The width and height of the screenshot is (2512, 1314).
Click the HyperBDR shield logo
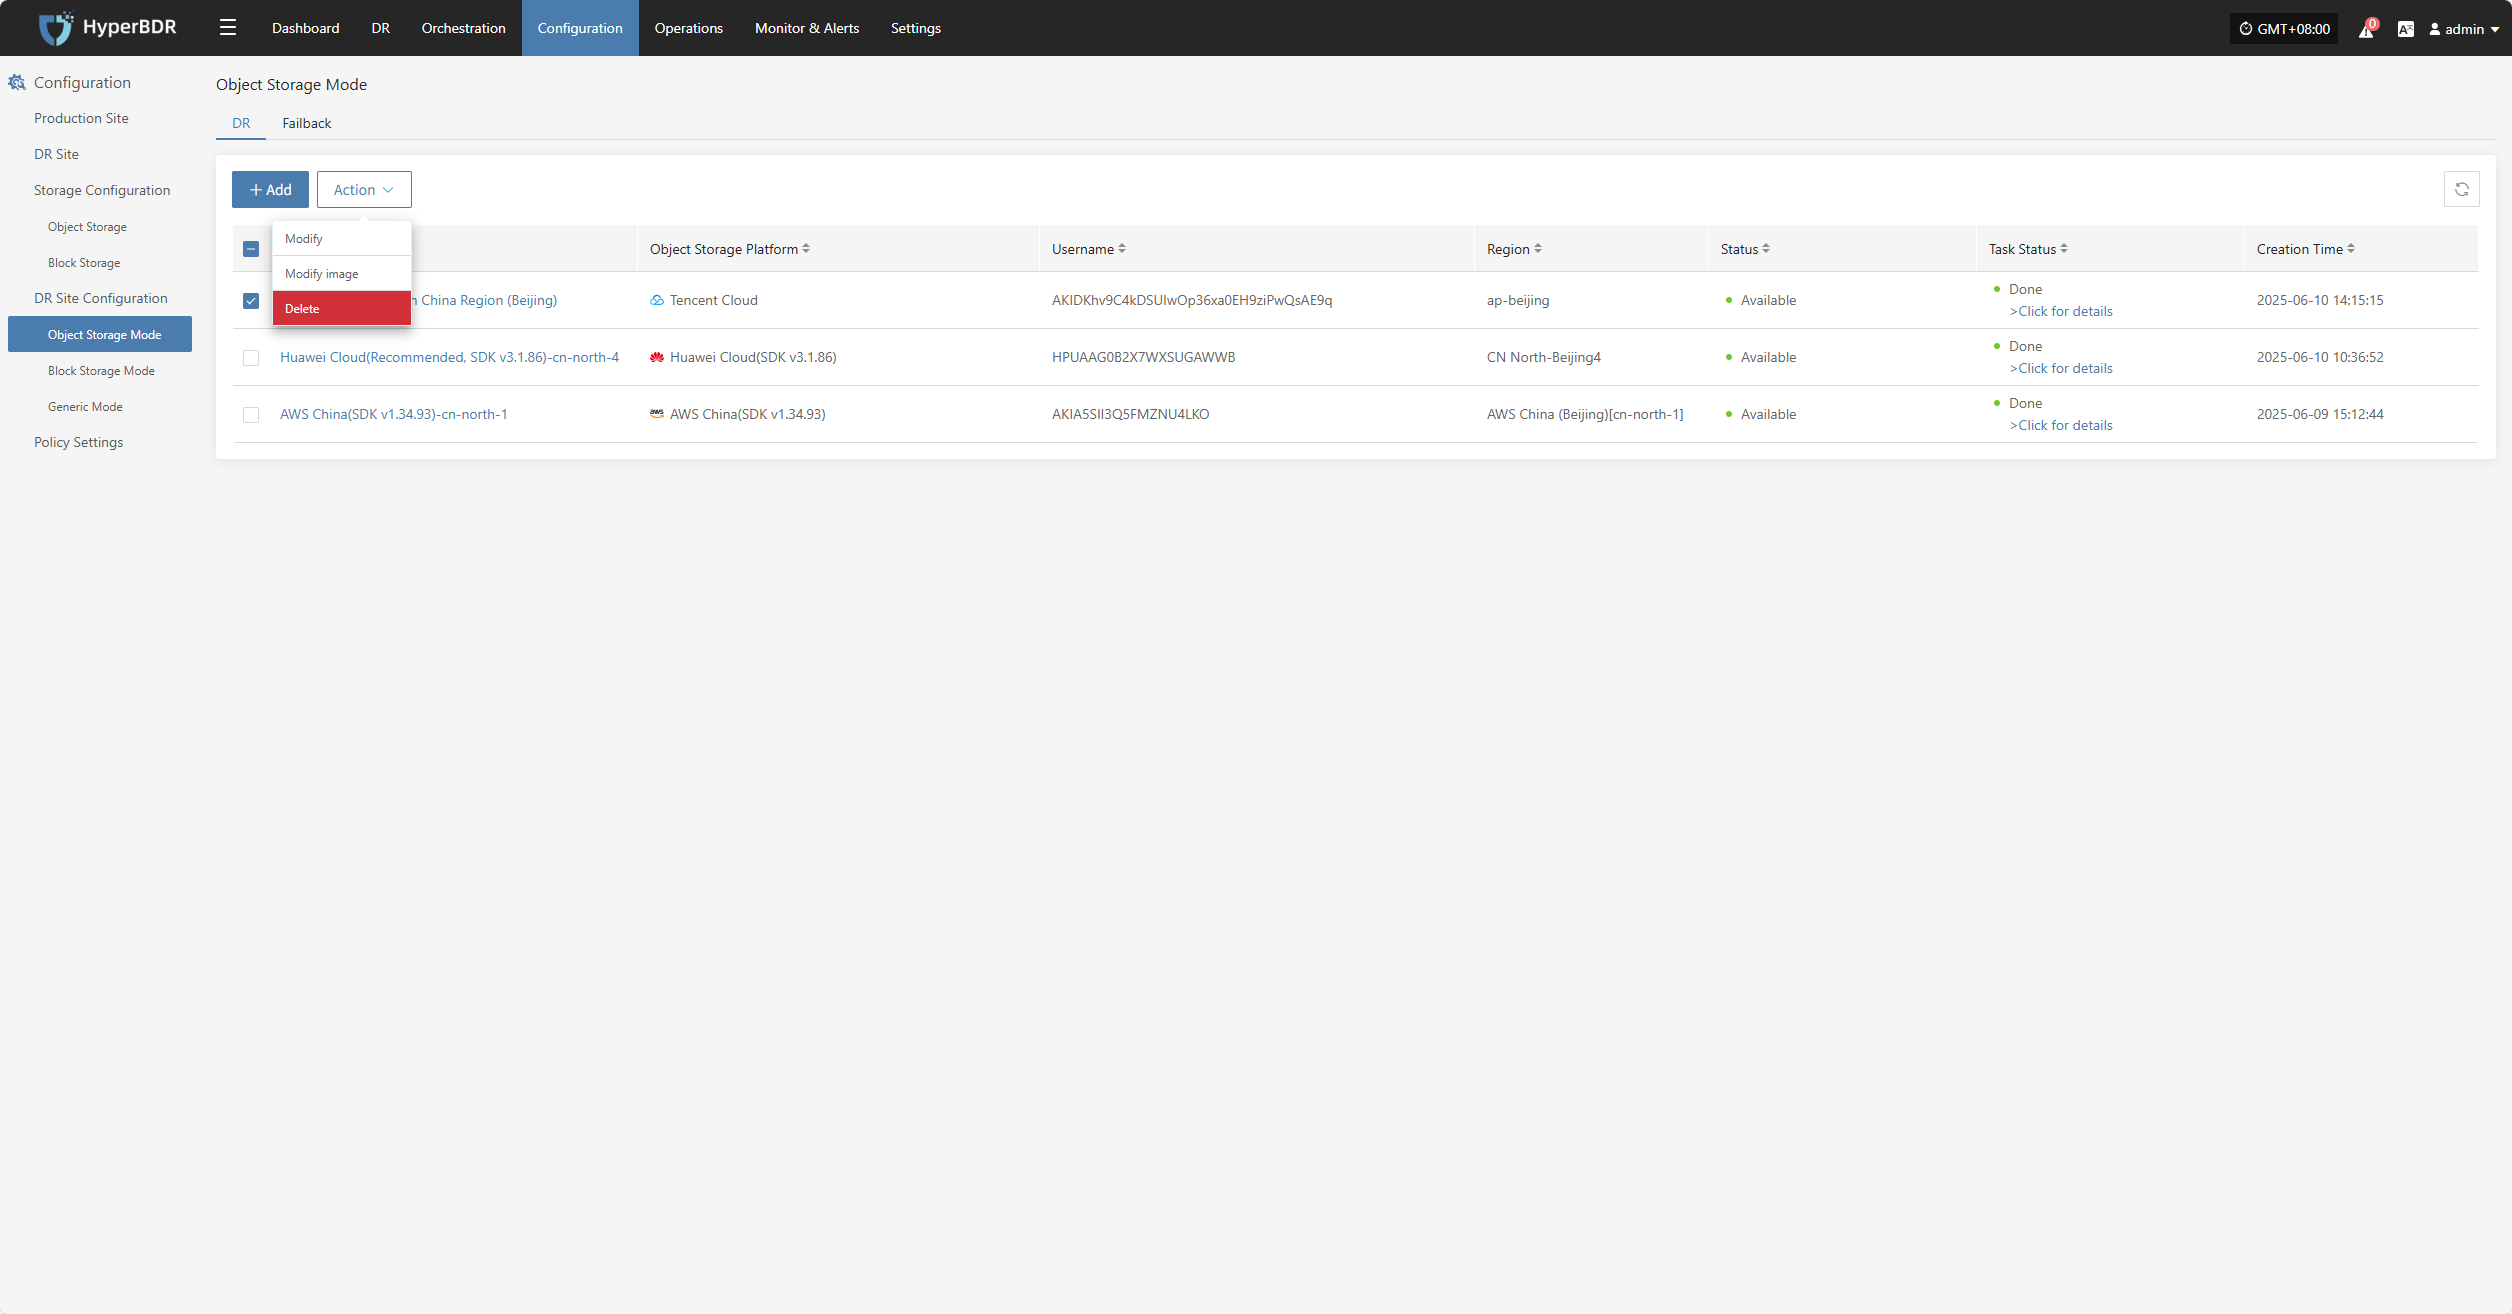(55, 28)
